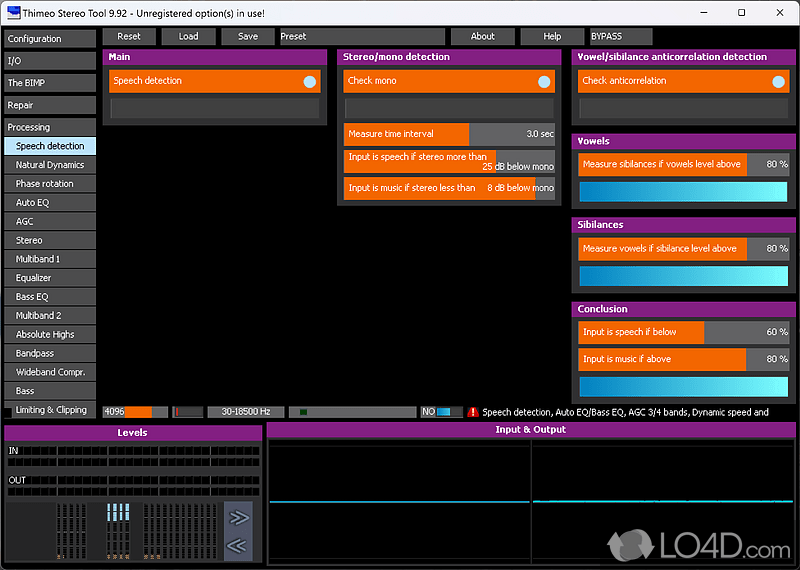Click the Load button

(x=188, y=36)
